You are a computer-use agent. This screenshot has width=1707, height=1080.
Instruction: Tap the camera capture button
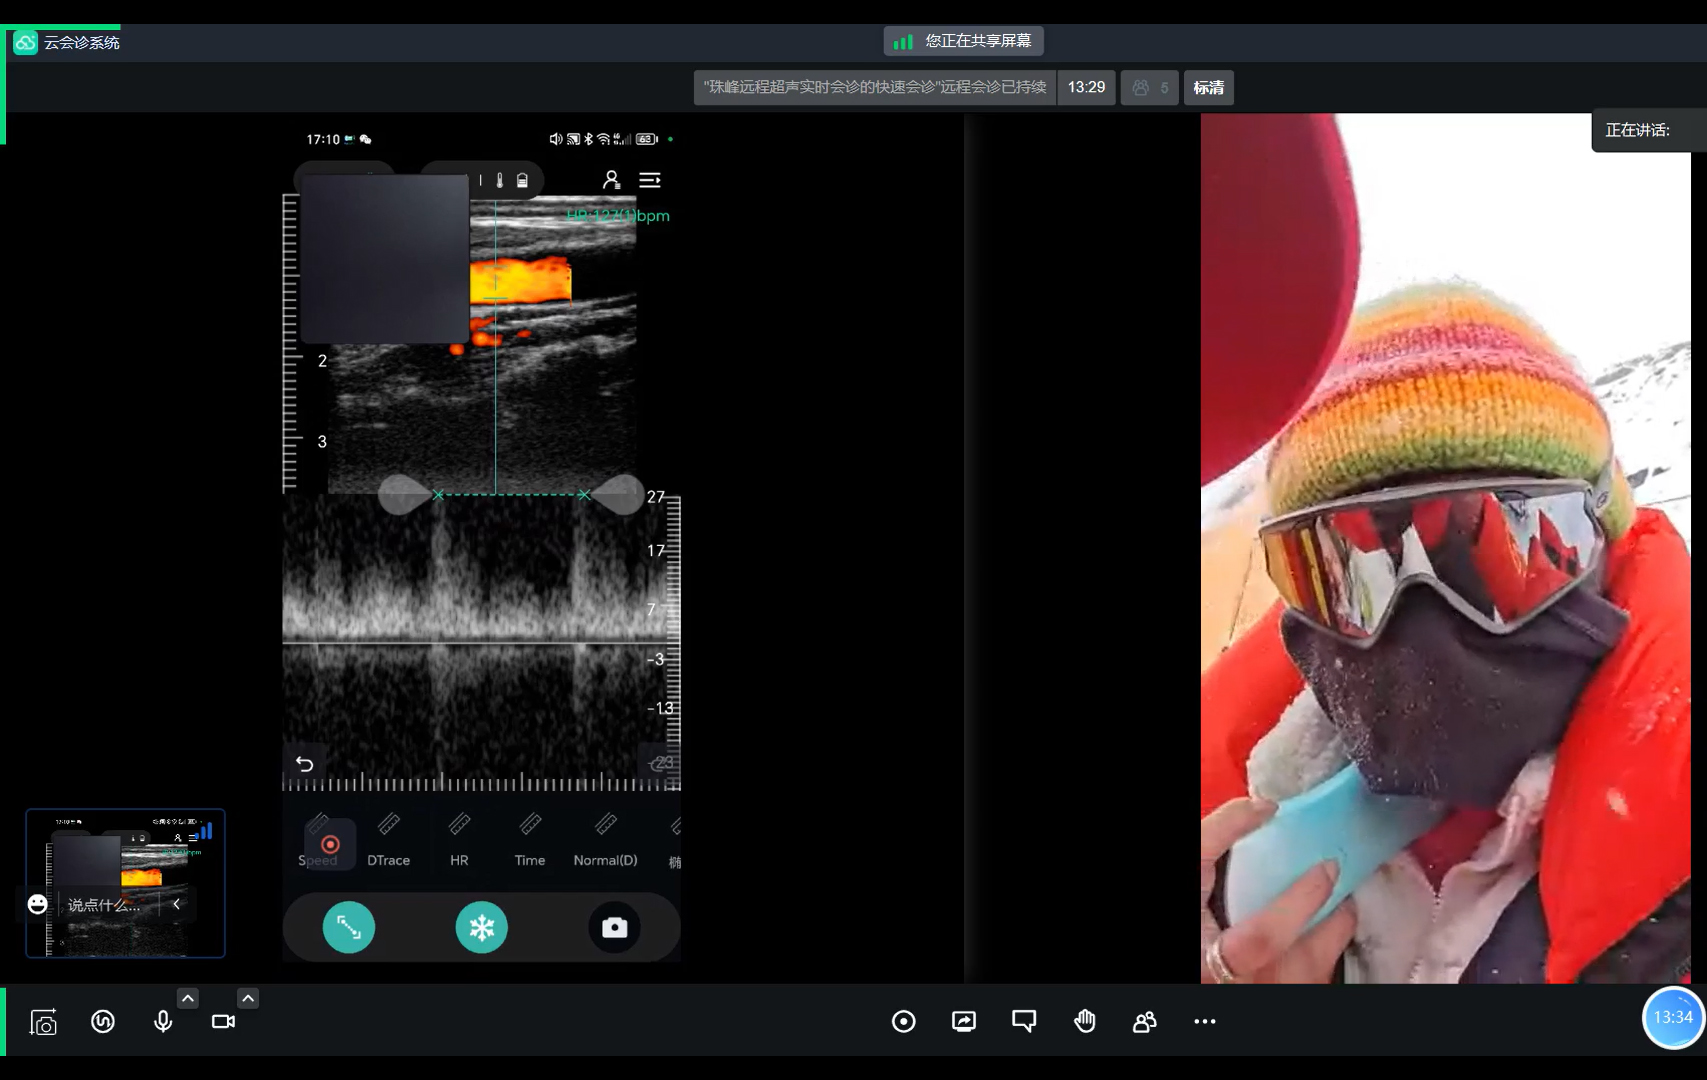pyautogui.click(x=614, y=928)
